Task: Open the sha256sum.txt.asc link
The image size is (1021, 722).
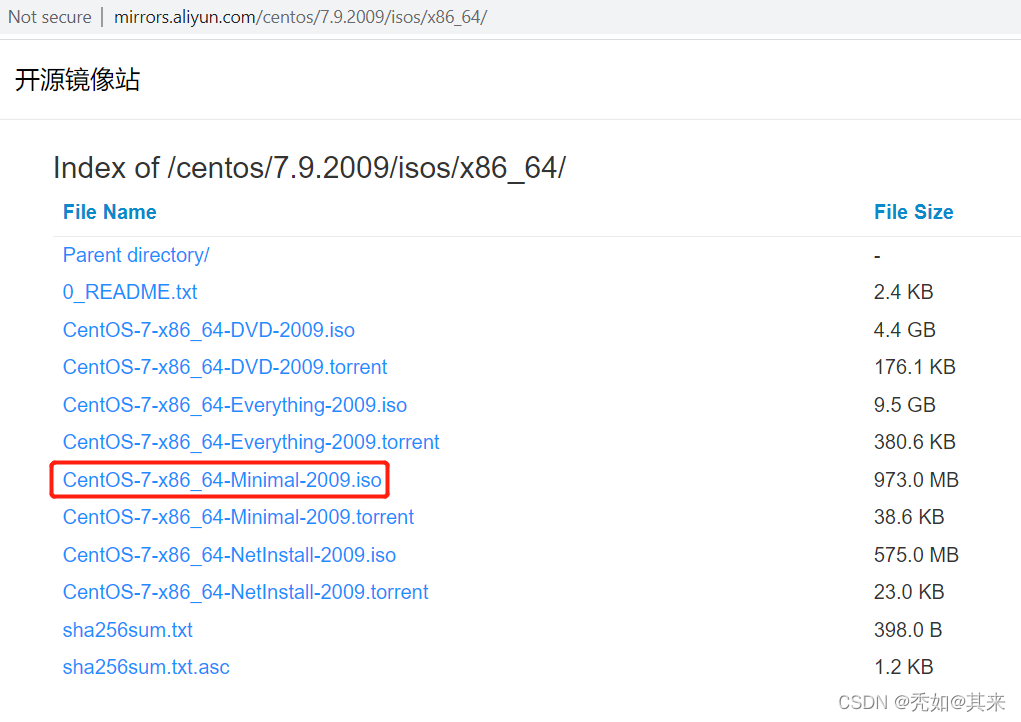Action: tap(146, 667)
